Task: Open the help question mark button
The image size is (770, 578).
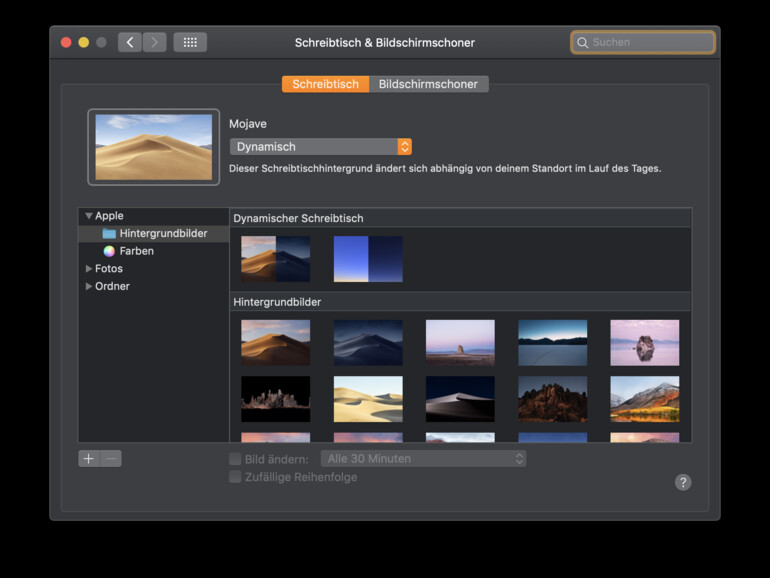Action: tap(683, 482)
